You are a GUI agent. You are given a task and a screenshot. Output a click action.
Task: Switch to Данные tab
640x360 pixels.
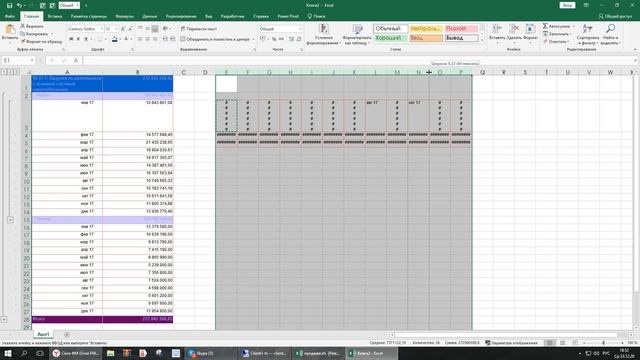point(149,16)
